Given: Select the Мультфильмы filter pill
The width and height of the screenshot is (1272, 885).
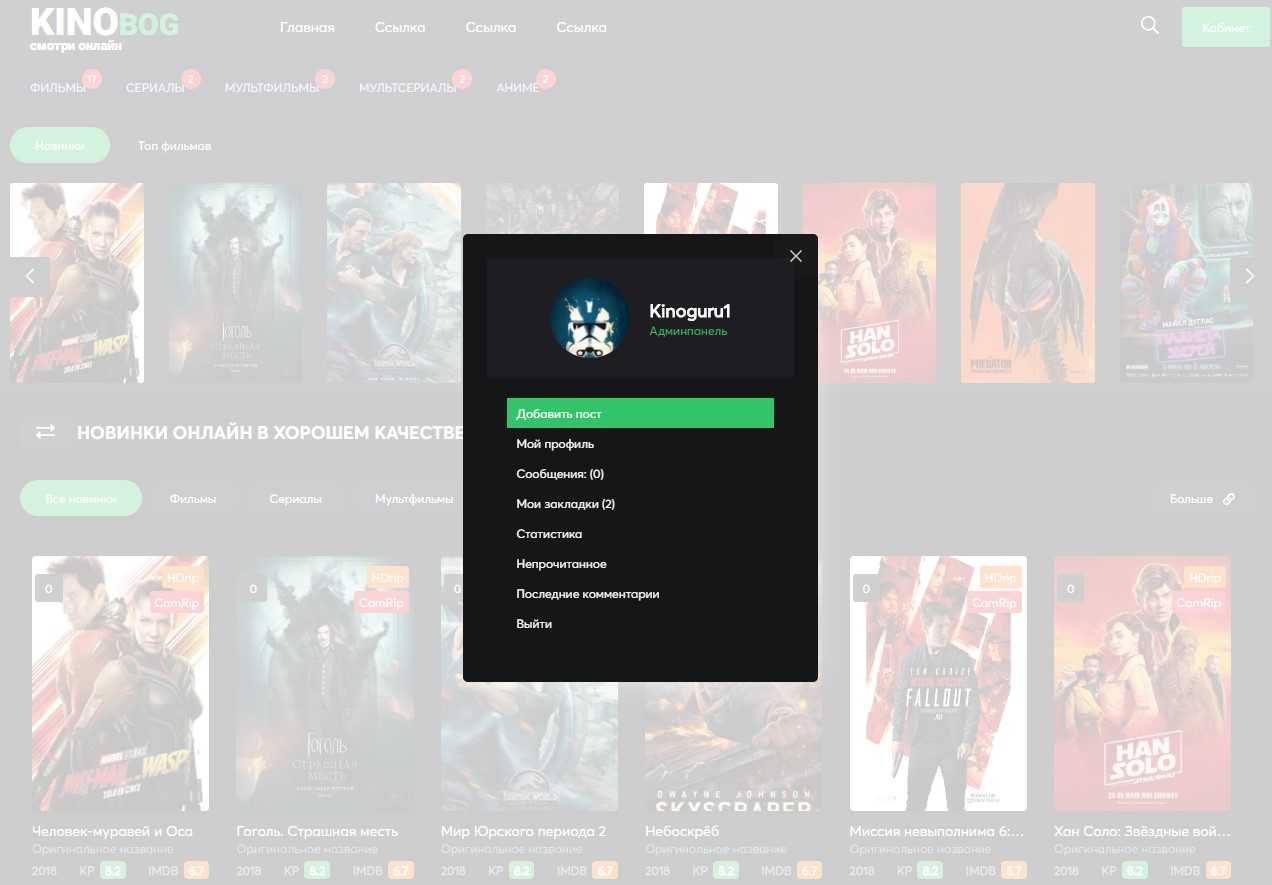Looking at the screenshot, I should (413, 498).
